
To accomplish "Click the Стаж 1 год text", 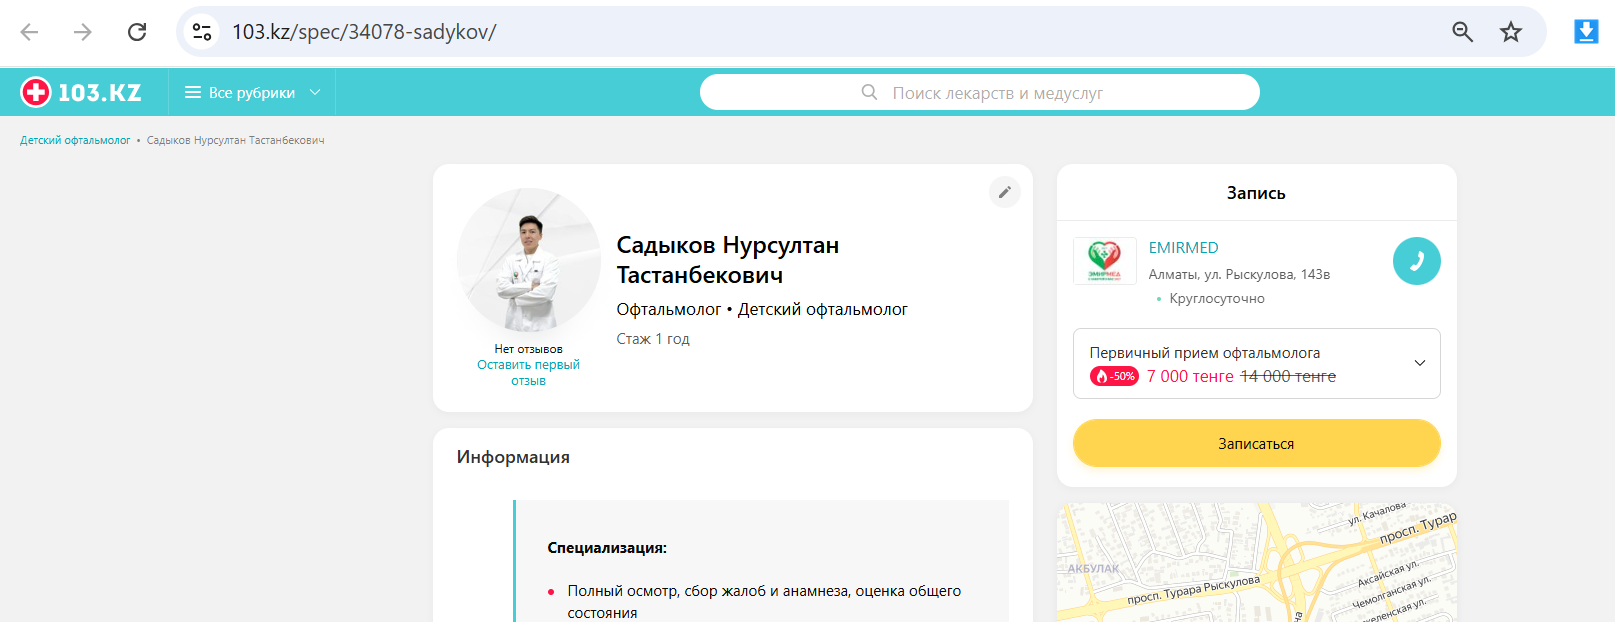I will [x=653, y=339].
